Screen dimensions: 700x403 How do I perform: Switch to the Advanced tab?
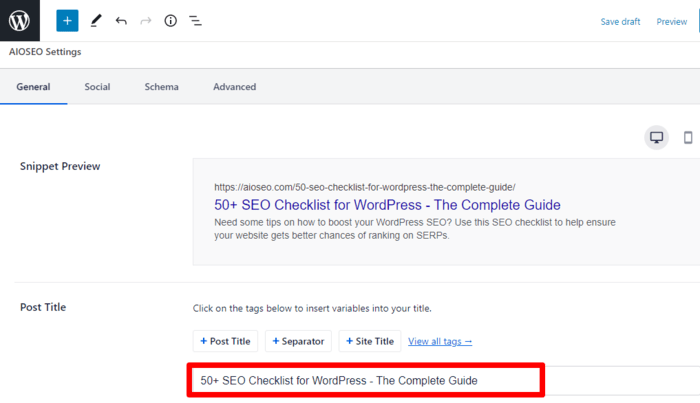(x=234, y=87)
